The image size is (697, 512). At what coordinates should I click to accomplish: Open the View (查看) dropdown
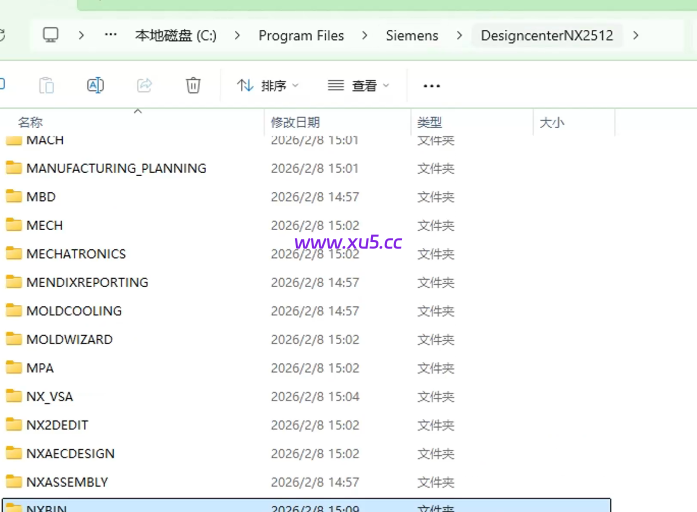(x=358, y=86)
